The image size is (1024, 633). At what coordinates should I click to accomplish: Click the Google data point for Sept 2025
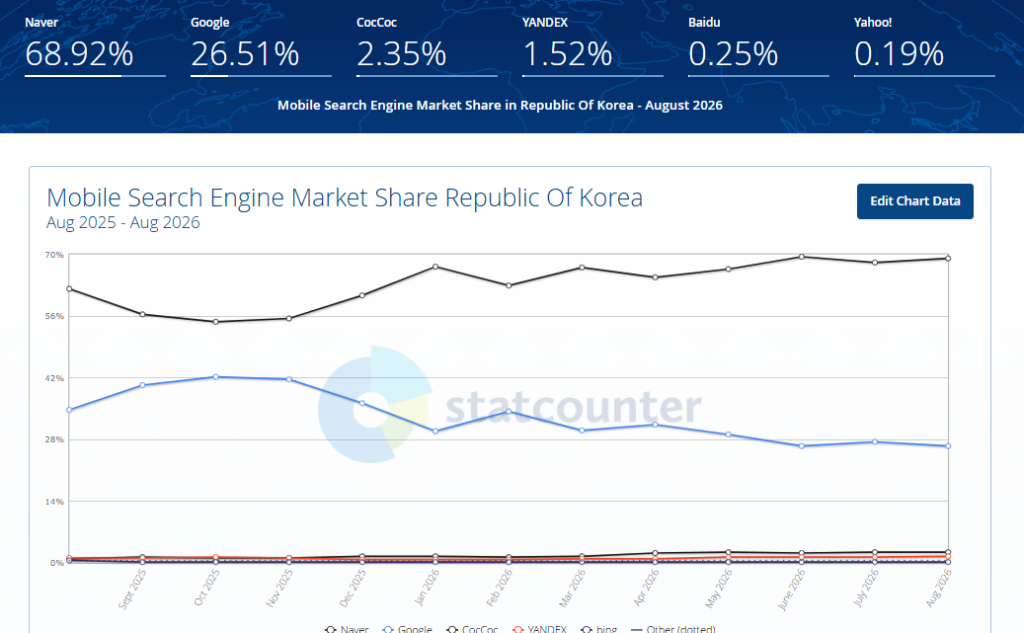click(x=142, y=385)
